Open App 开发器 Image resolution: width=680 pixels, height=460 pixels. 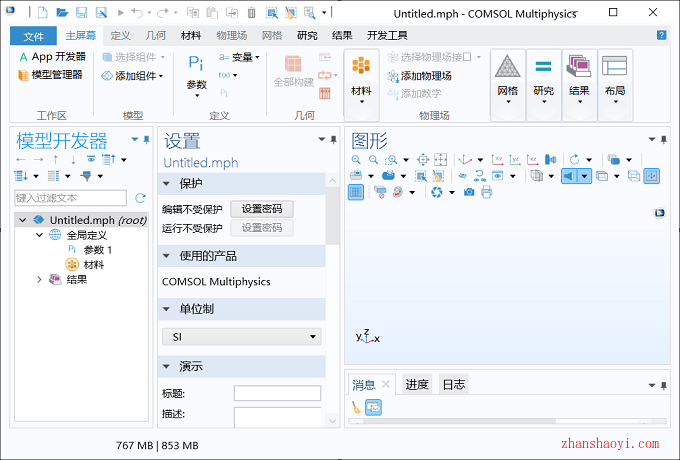(52, 57)
